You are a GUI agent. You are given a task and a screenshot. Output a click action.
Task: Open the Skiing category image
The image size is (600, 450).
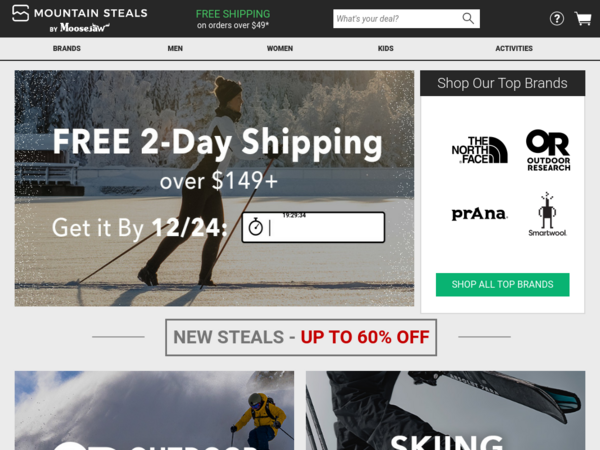[445, 410]
